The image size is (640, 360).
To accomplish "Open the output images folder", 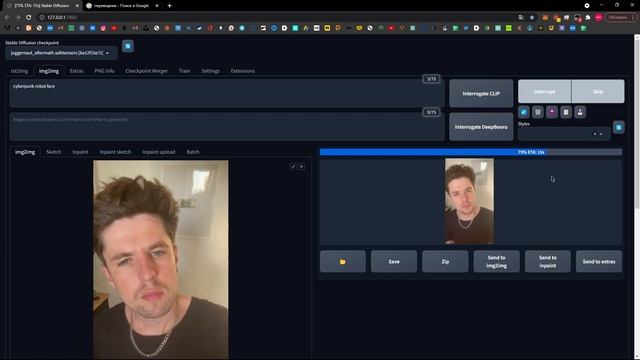I will point(343,261).
